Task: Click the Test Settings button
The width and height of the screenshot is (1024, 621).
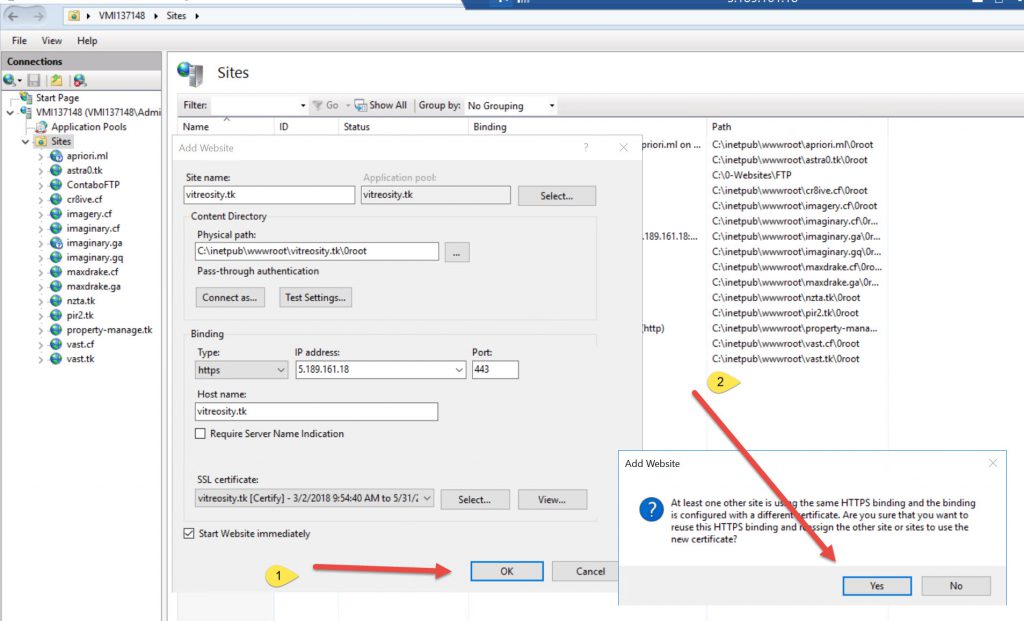Action: (315, 297)
